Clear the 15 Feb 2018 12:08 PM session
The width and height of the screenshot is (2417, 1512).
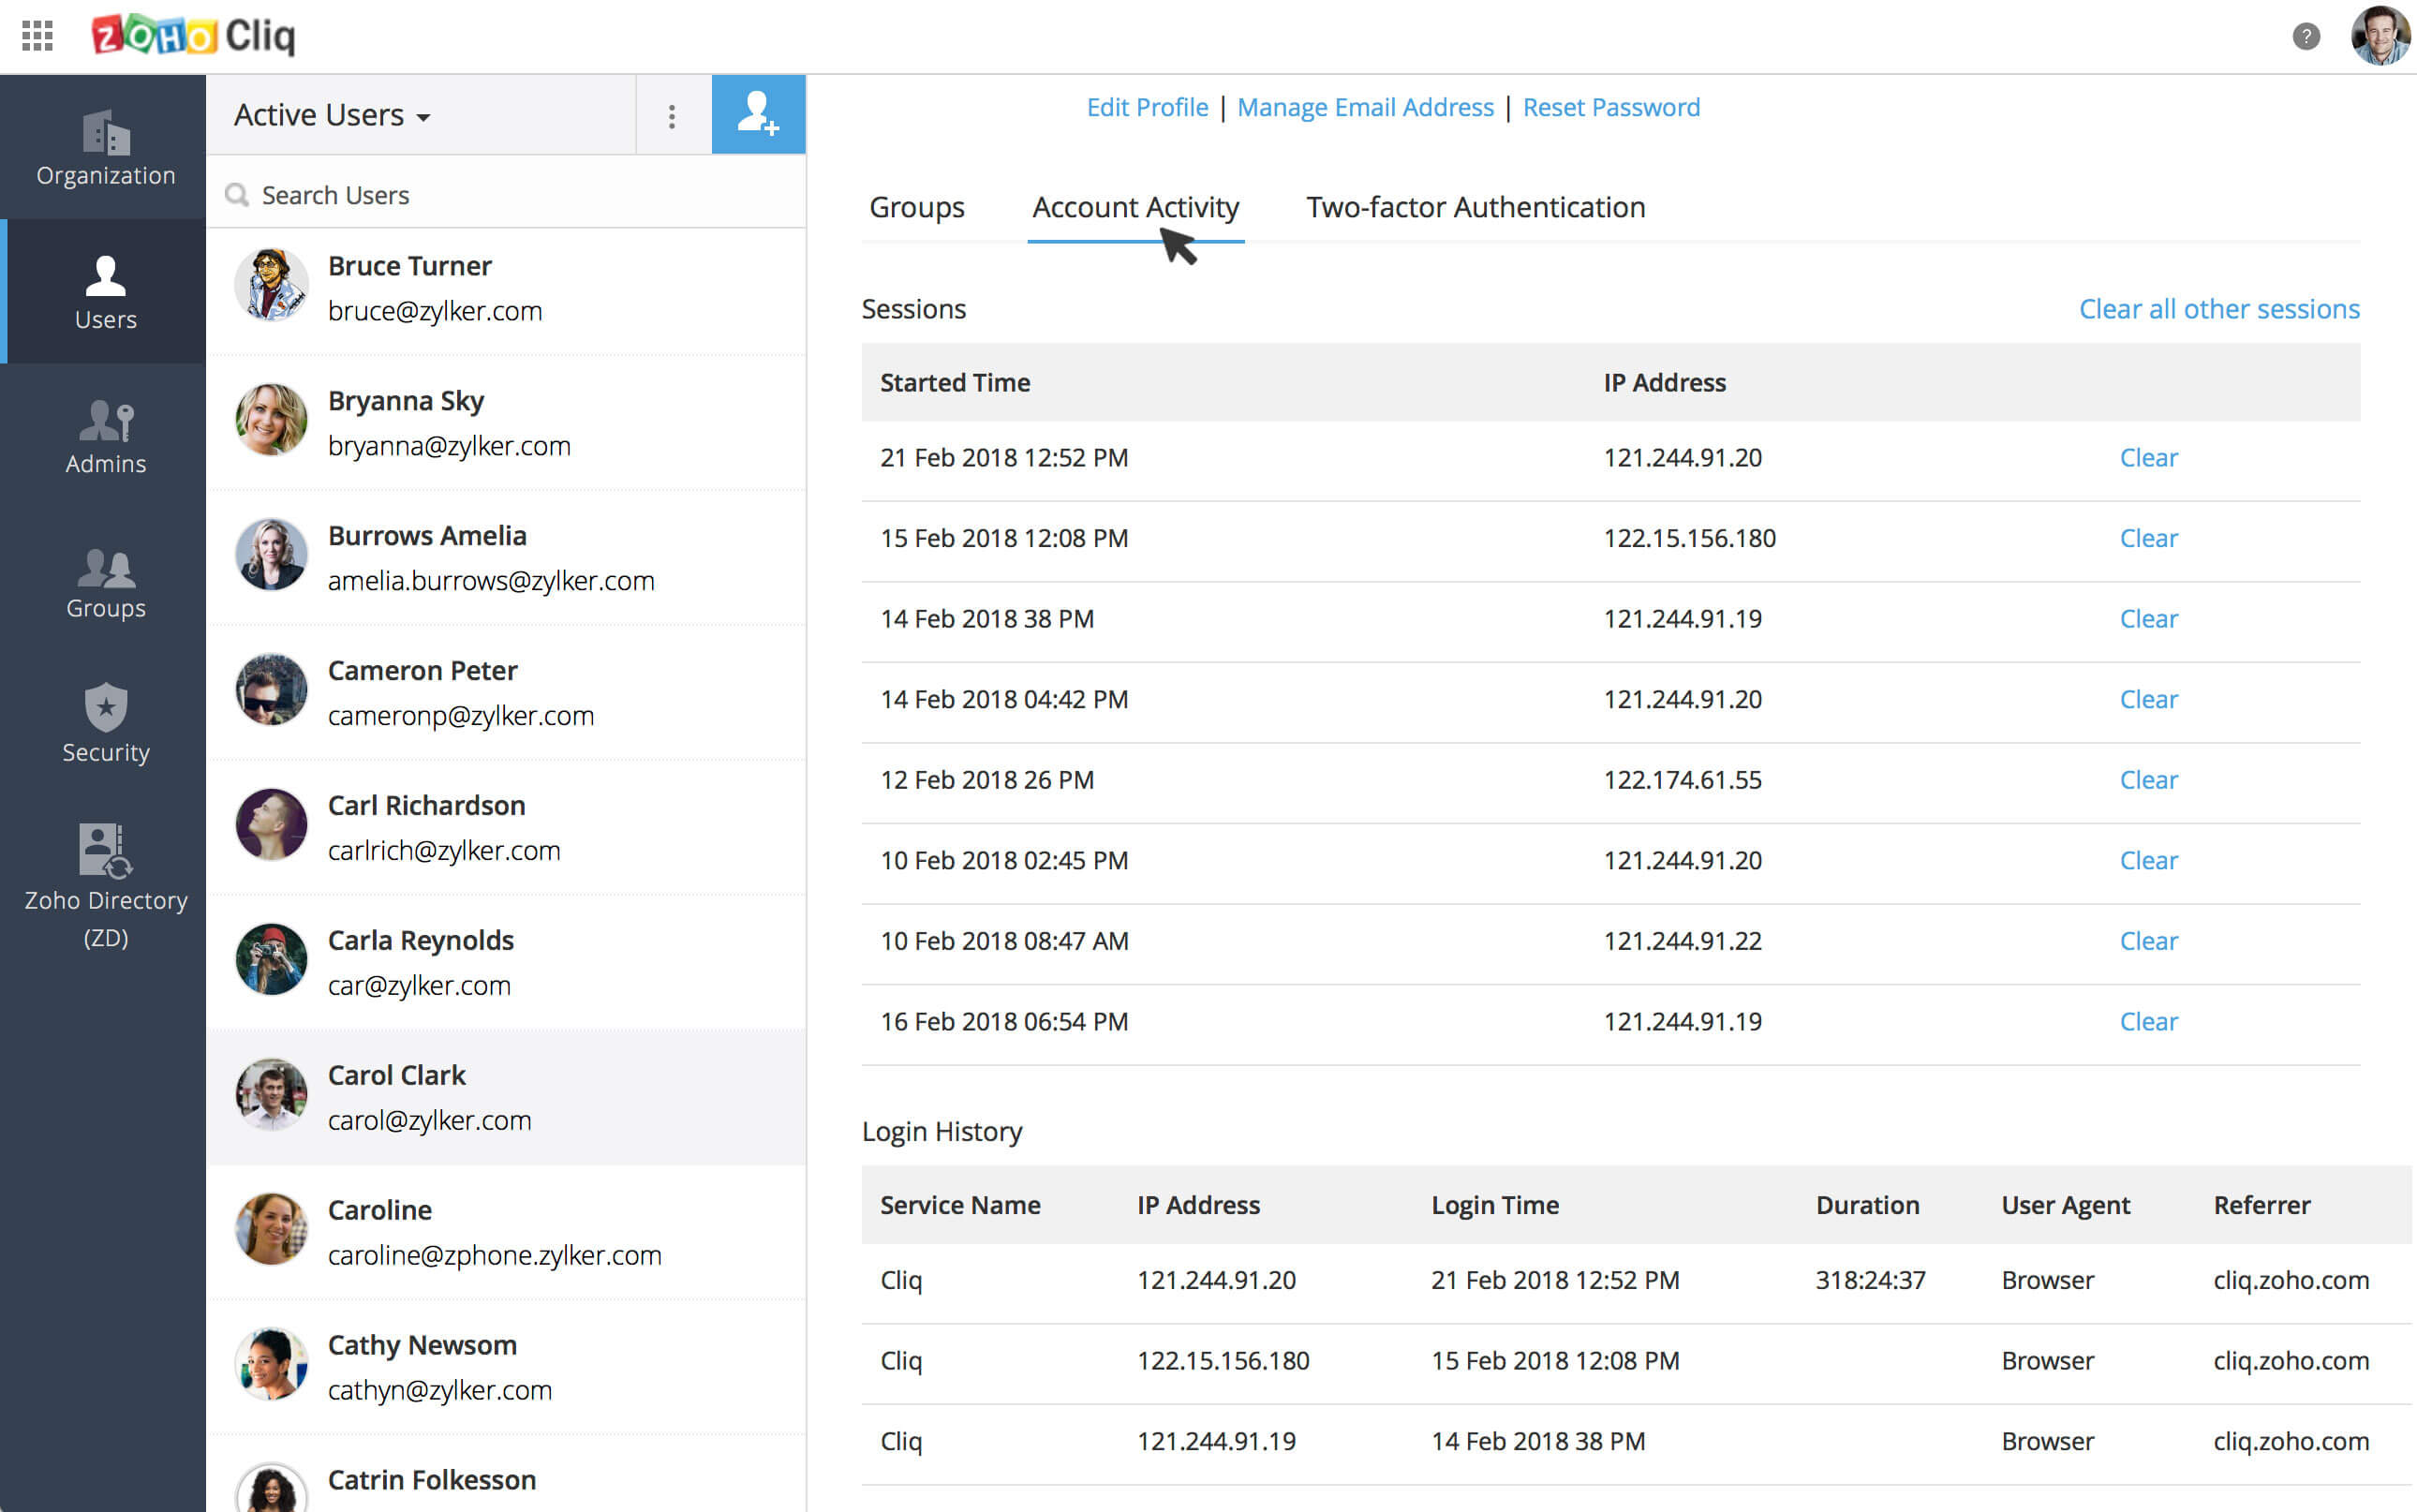point(2148,538)
